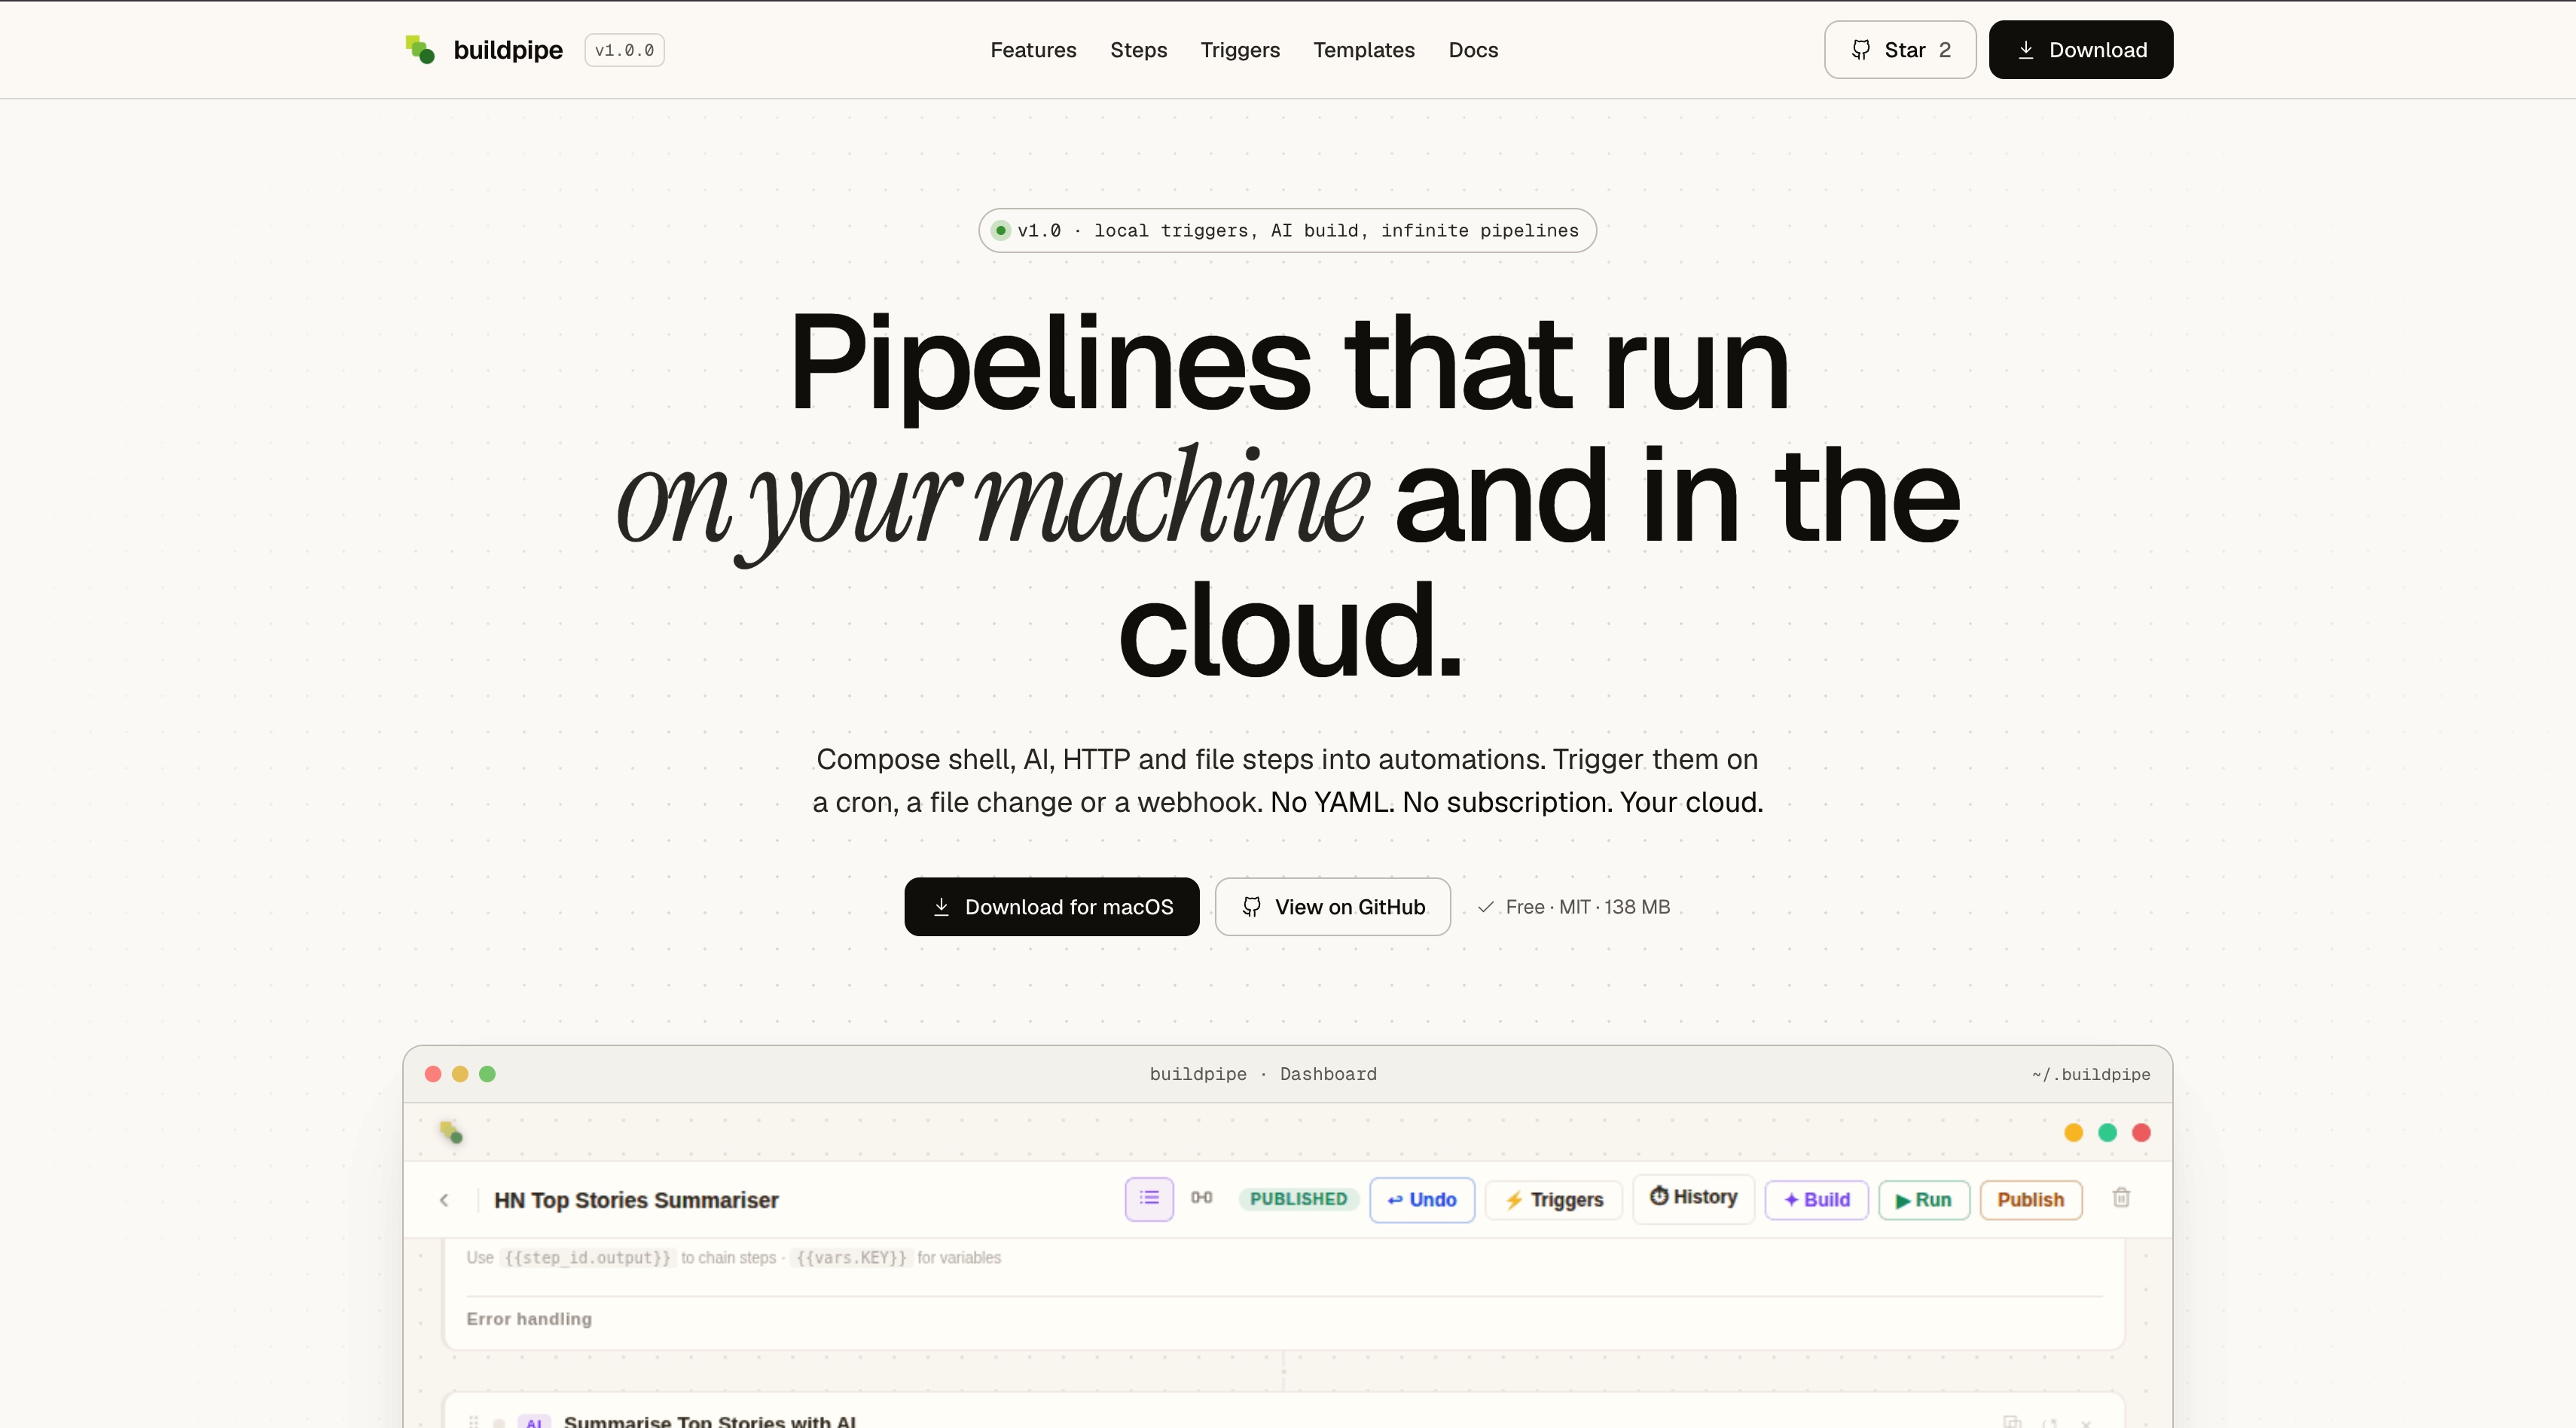Screen dimensions: 2576x1428
Task: Click the orange dot in the dashboard toolbar
Action: tap(2074, 1132)
